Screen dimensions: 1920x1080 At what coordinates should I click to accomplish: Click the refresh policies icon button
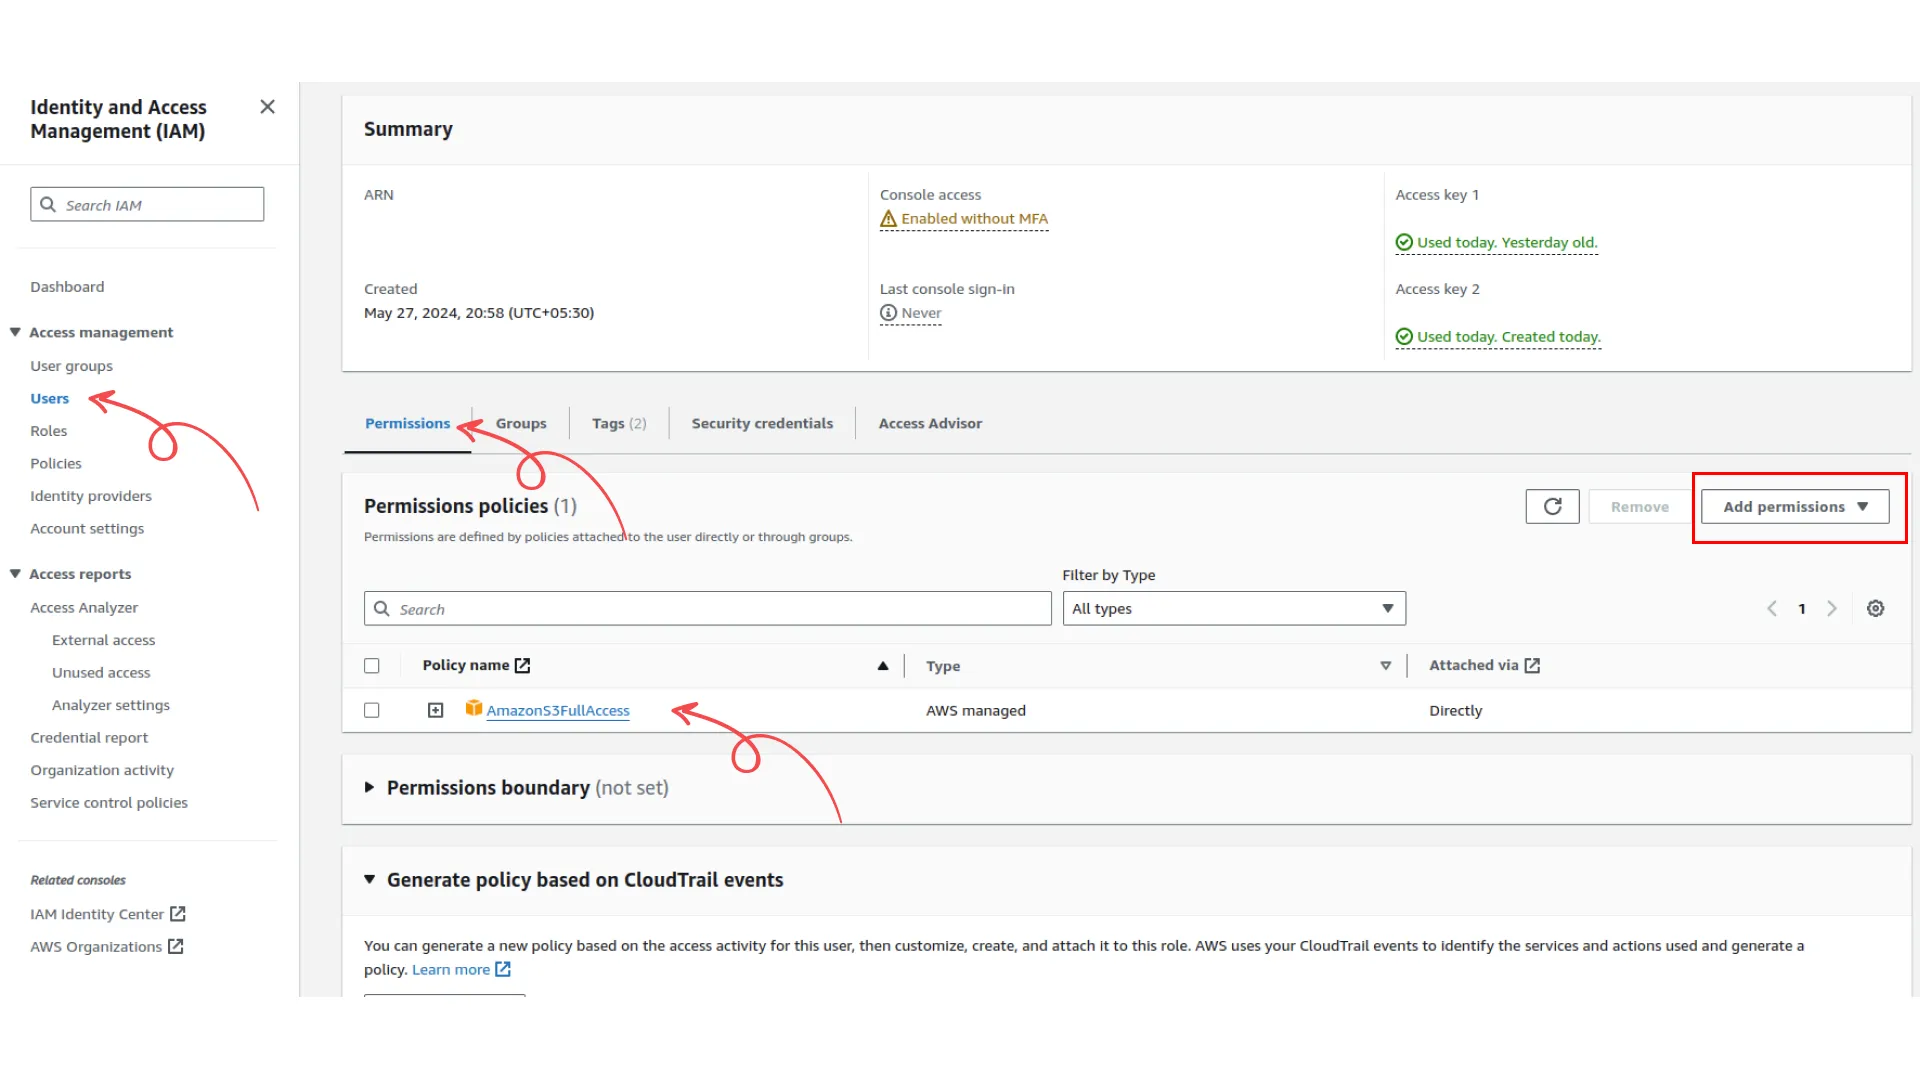(x=1552, y=507)
